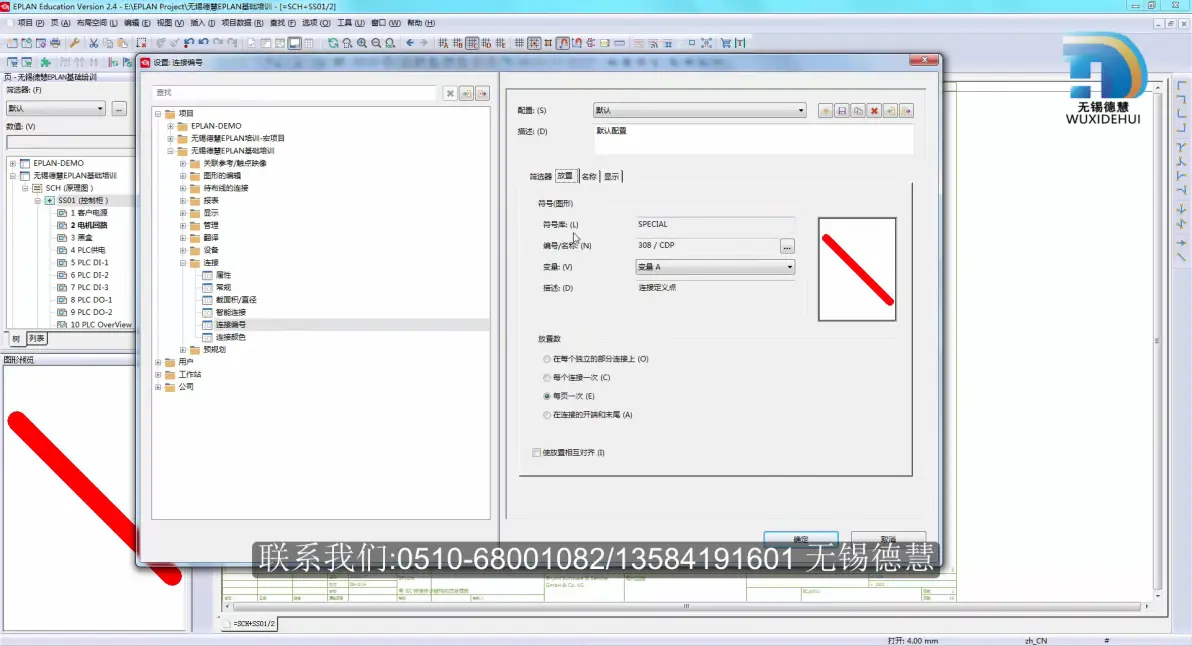Open the 工具 menu
1192x646 pixels.
(x=350, y=23)
